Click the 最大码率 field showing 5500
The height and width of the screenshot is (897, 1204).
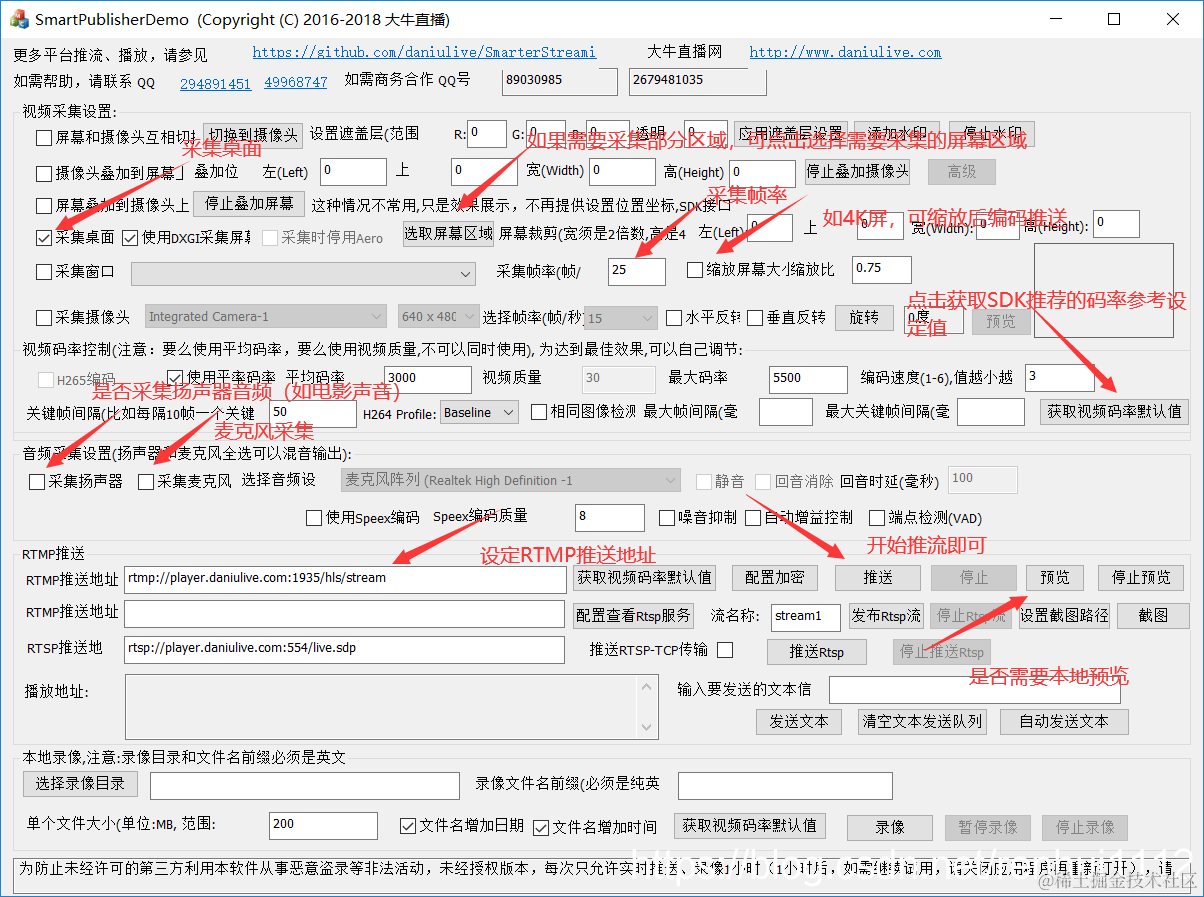pyautogui.click(x=808, y=379)
